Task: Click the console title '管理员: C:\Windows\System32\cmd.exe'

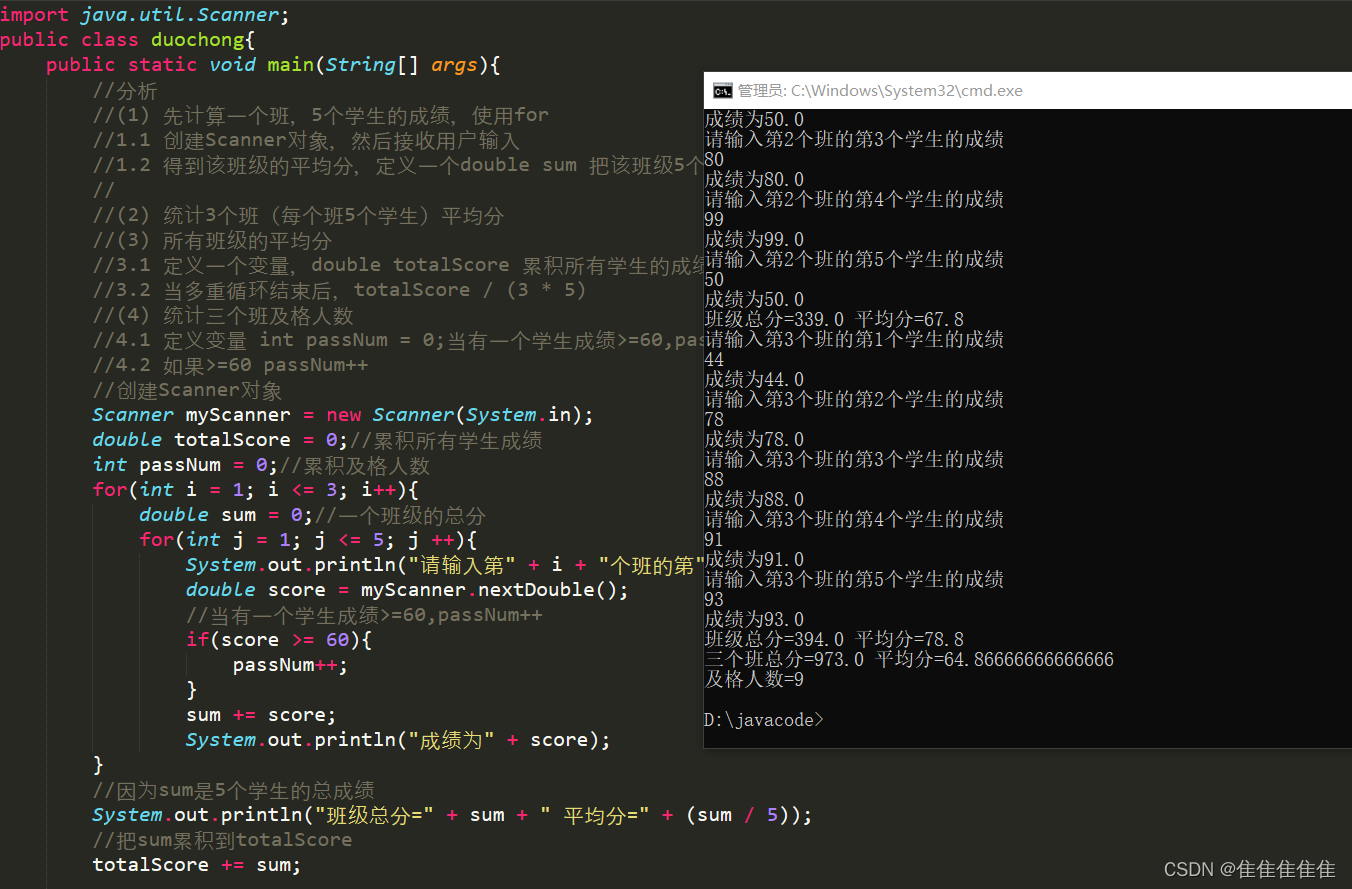Action: point(880,90)
